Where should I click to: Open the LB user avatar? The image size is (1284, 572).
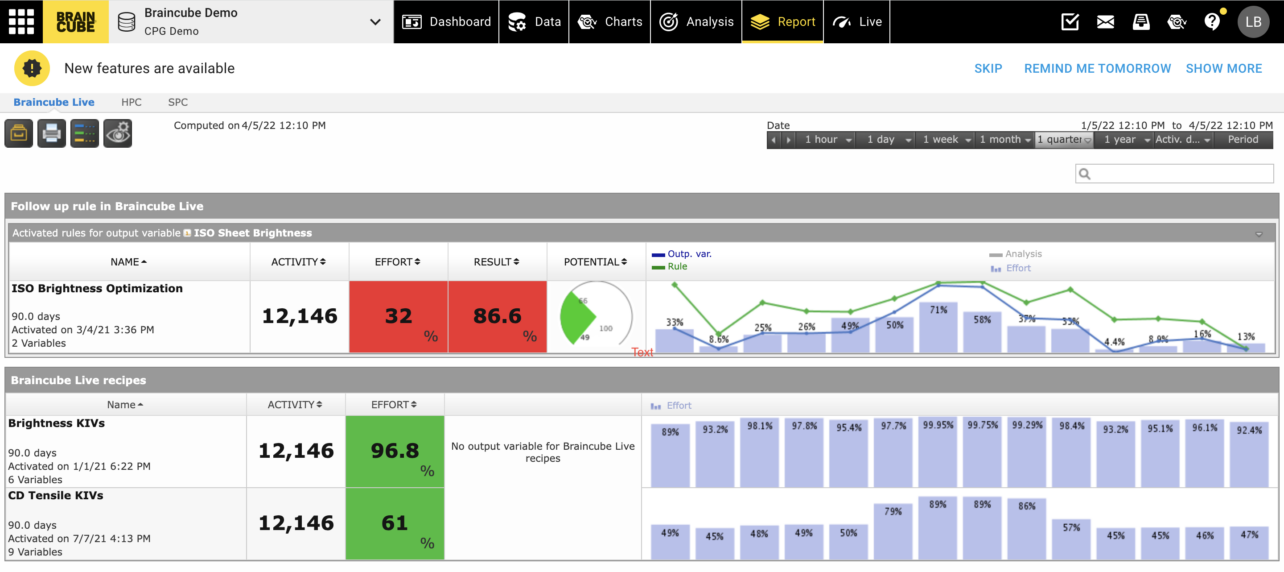tap(1253, 21)
